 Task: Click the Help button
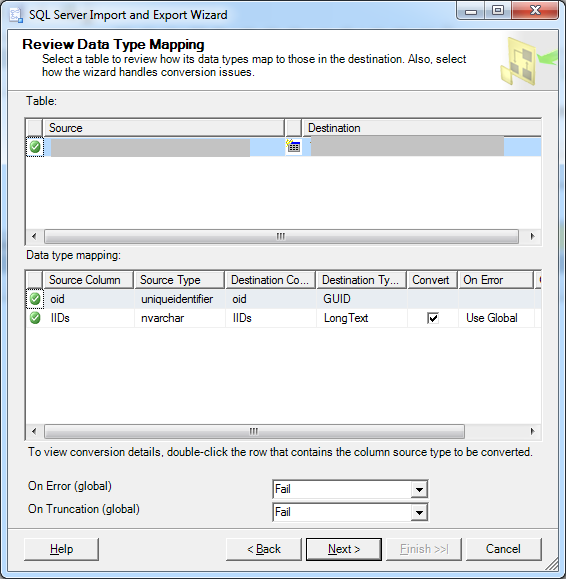[x=62, y=549]
